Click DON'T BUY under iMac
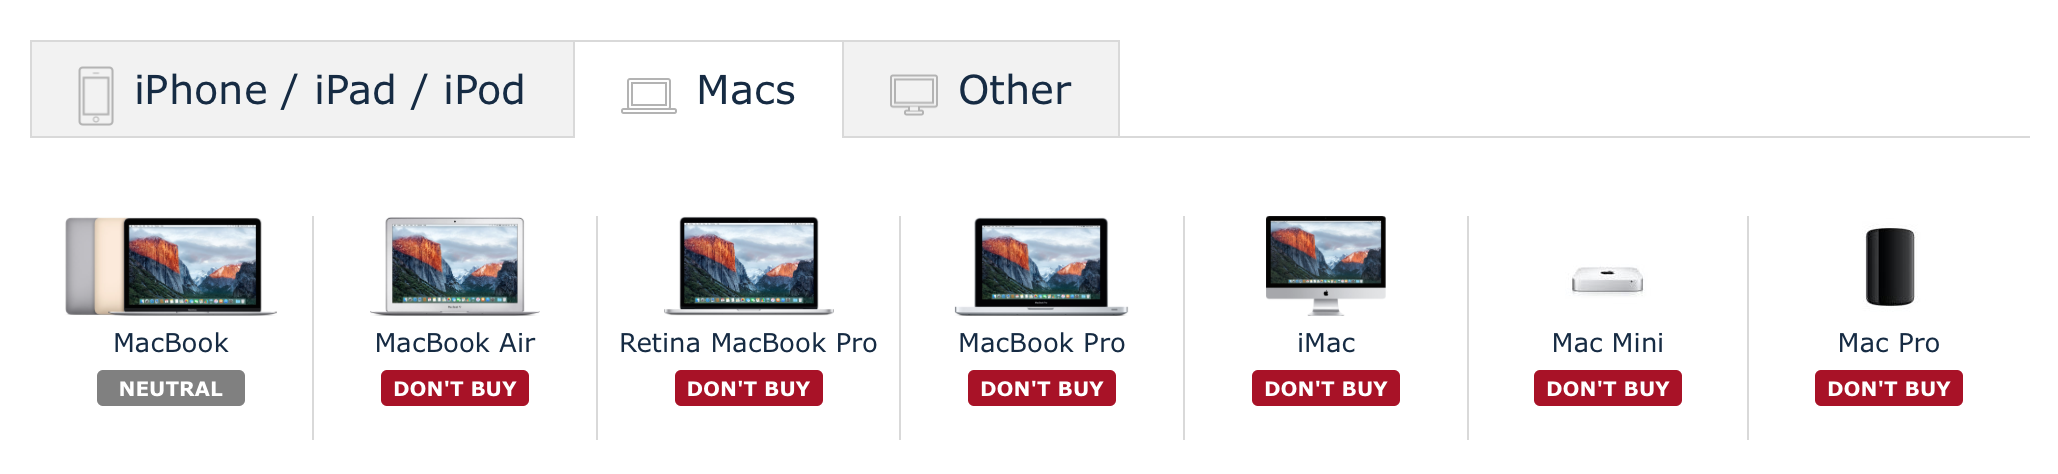Screen dimensions: 2058x474 pyautogui.click(x=1326, y=388)
